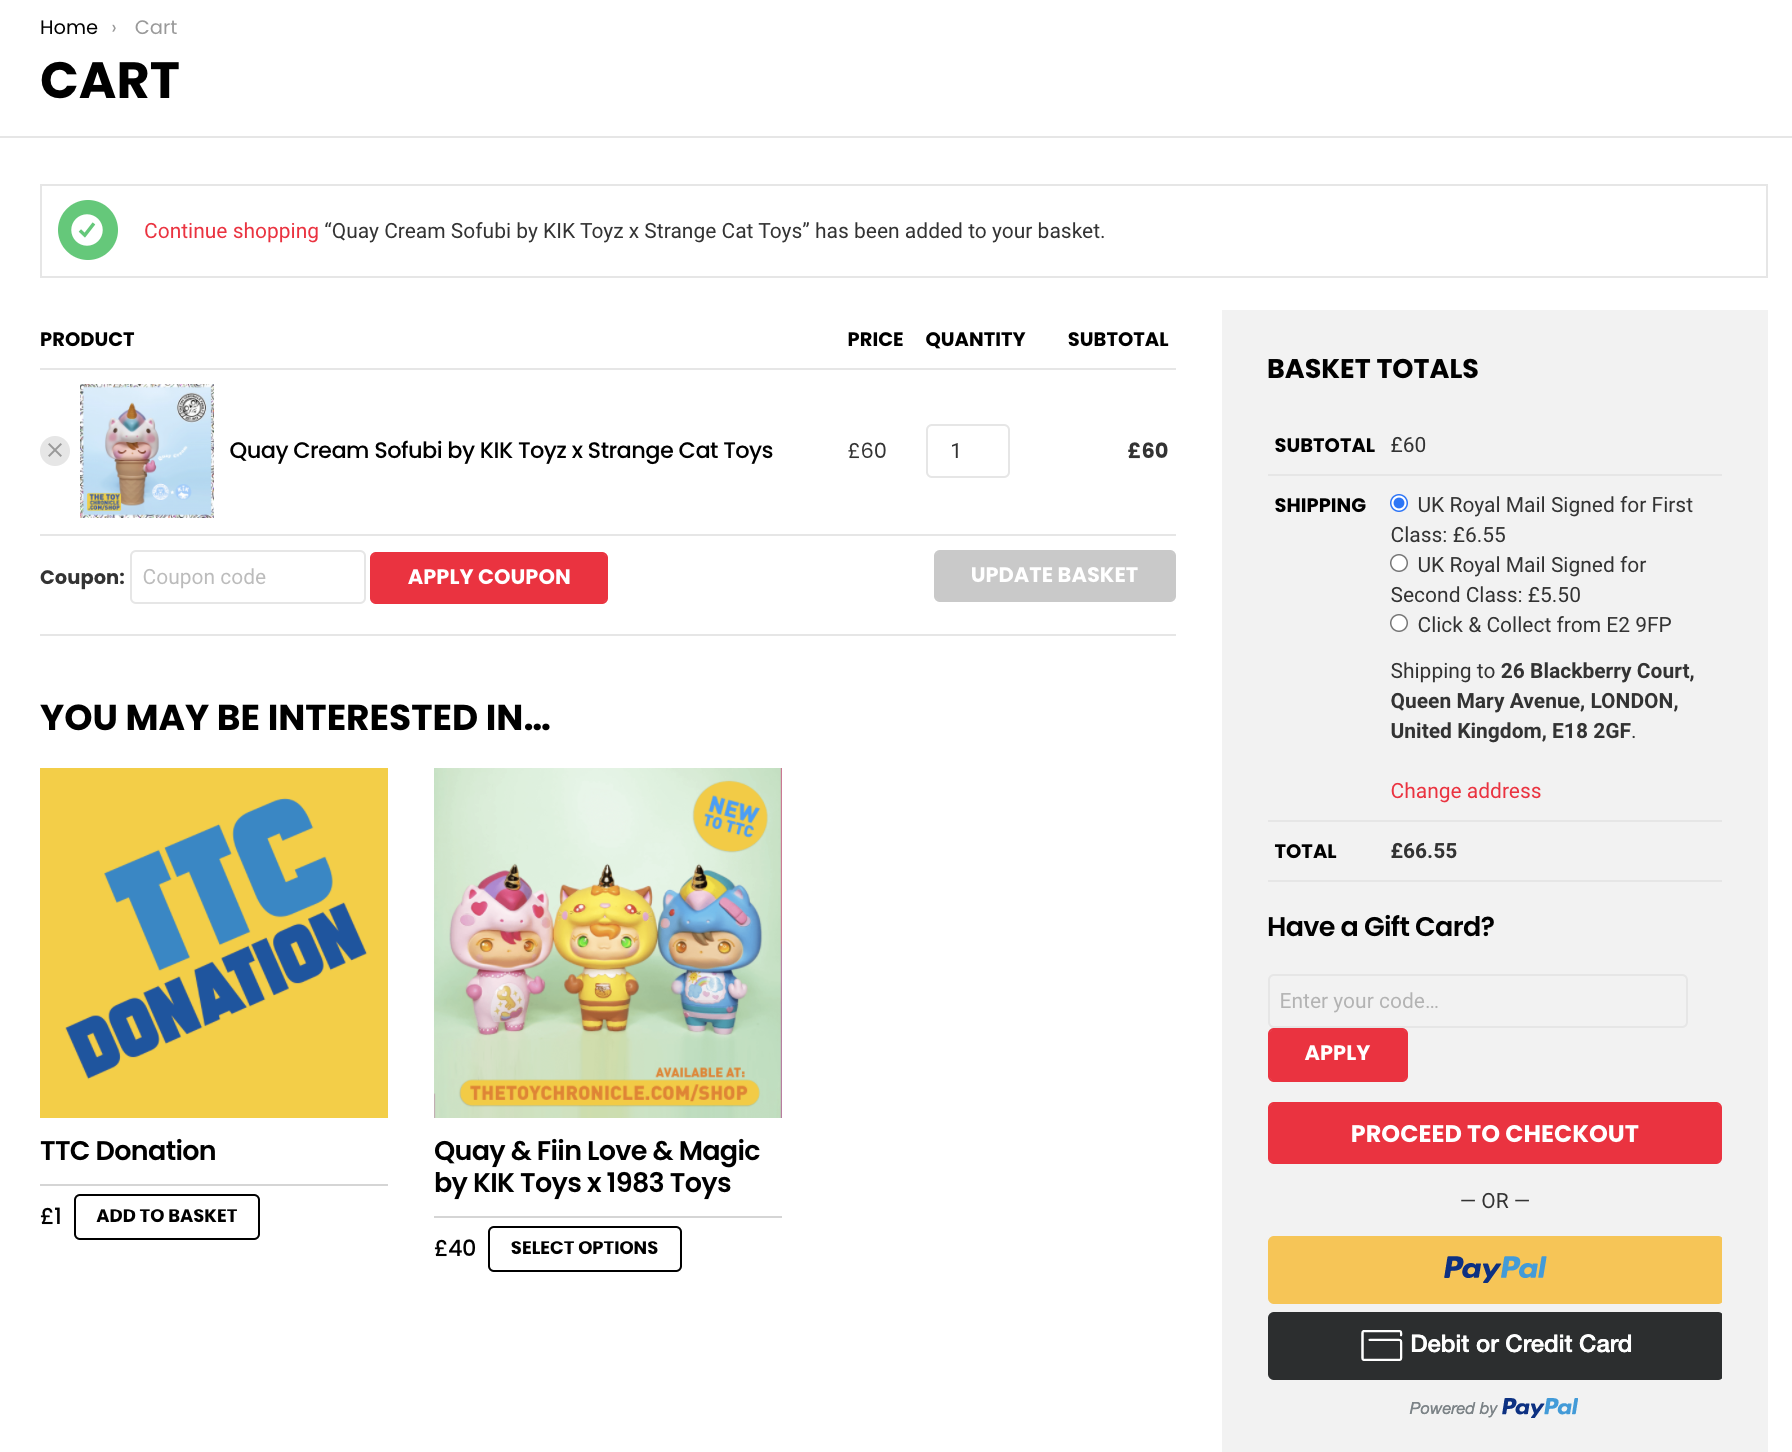Open Quay Cream Sofubi product name link
The image size is (1792, 1452).
[501, 451]
